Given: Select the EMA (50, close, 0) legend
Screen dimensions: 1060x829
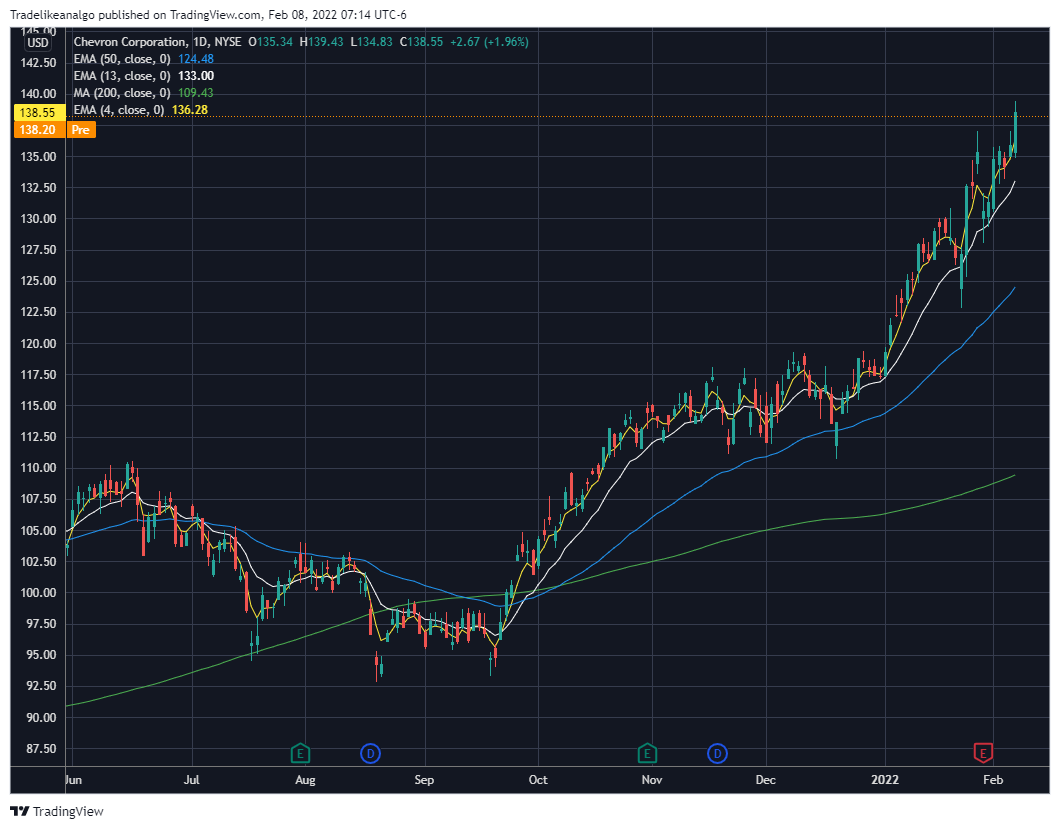Looking at the screenshot, I should coord(122,59).
